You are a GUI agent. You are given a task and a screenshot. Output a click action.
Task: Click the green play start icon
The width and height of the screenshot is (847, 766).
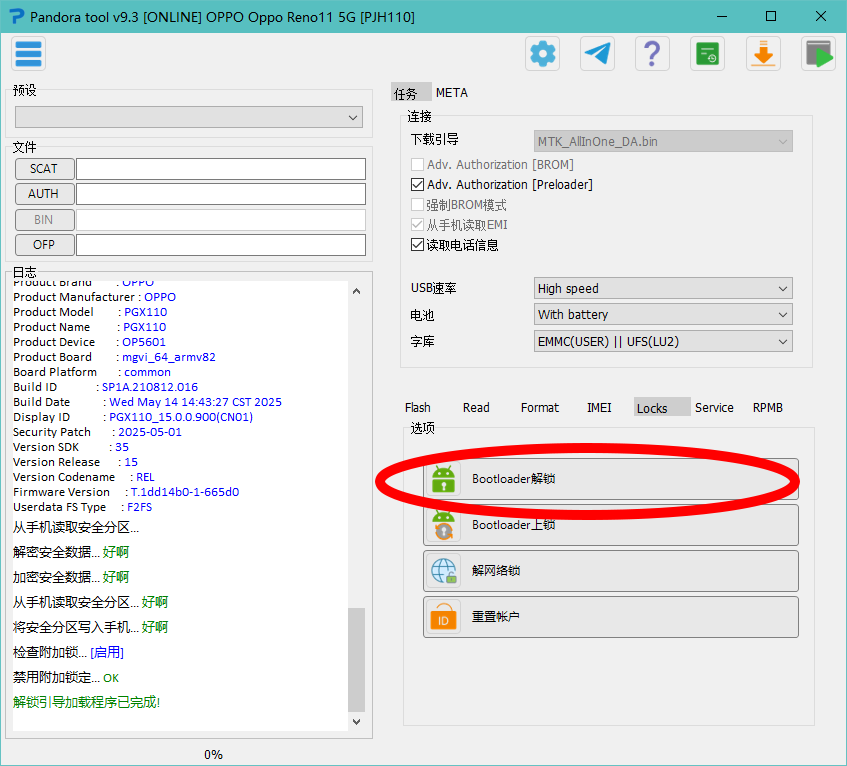[x=818, y=53]
